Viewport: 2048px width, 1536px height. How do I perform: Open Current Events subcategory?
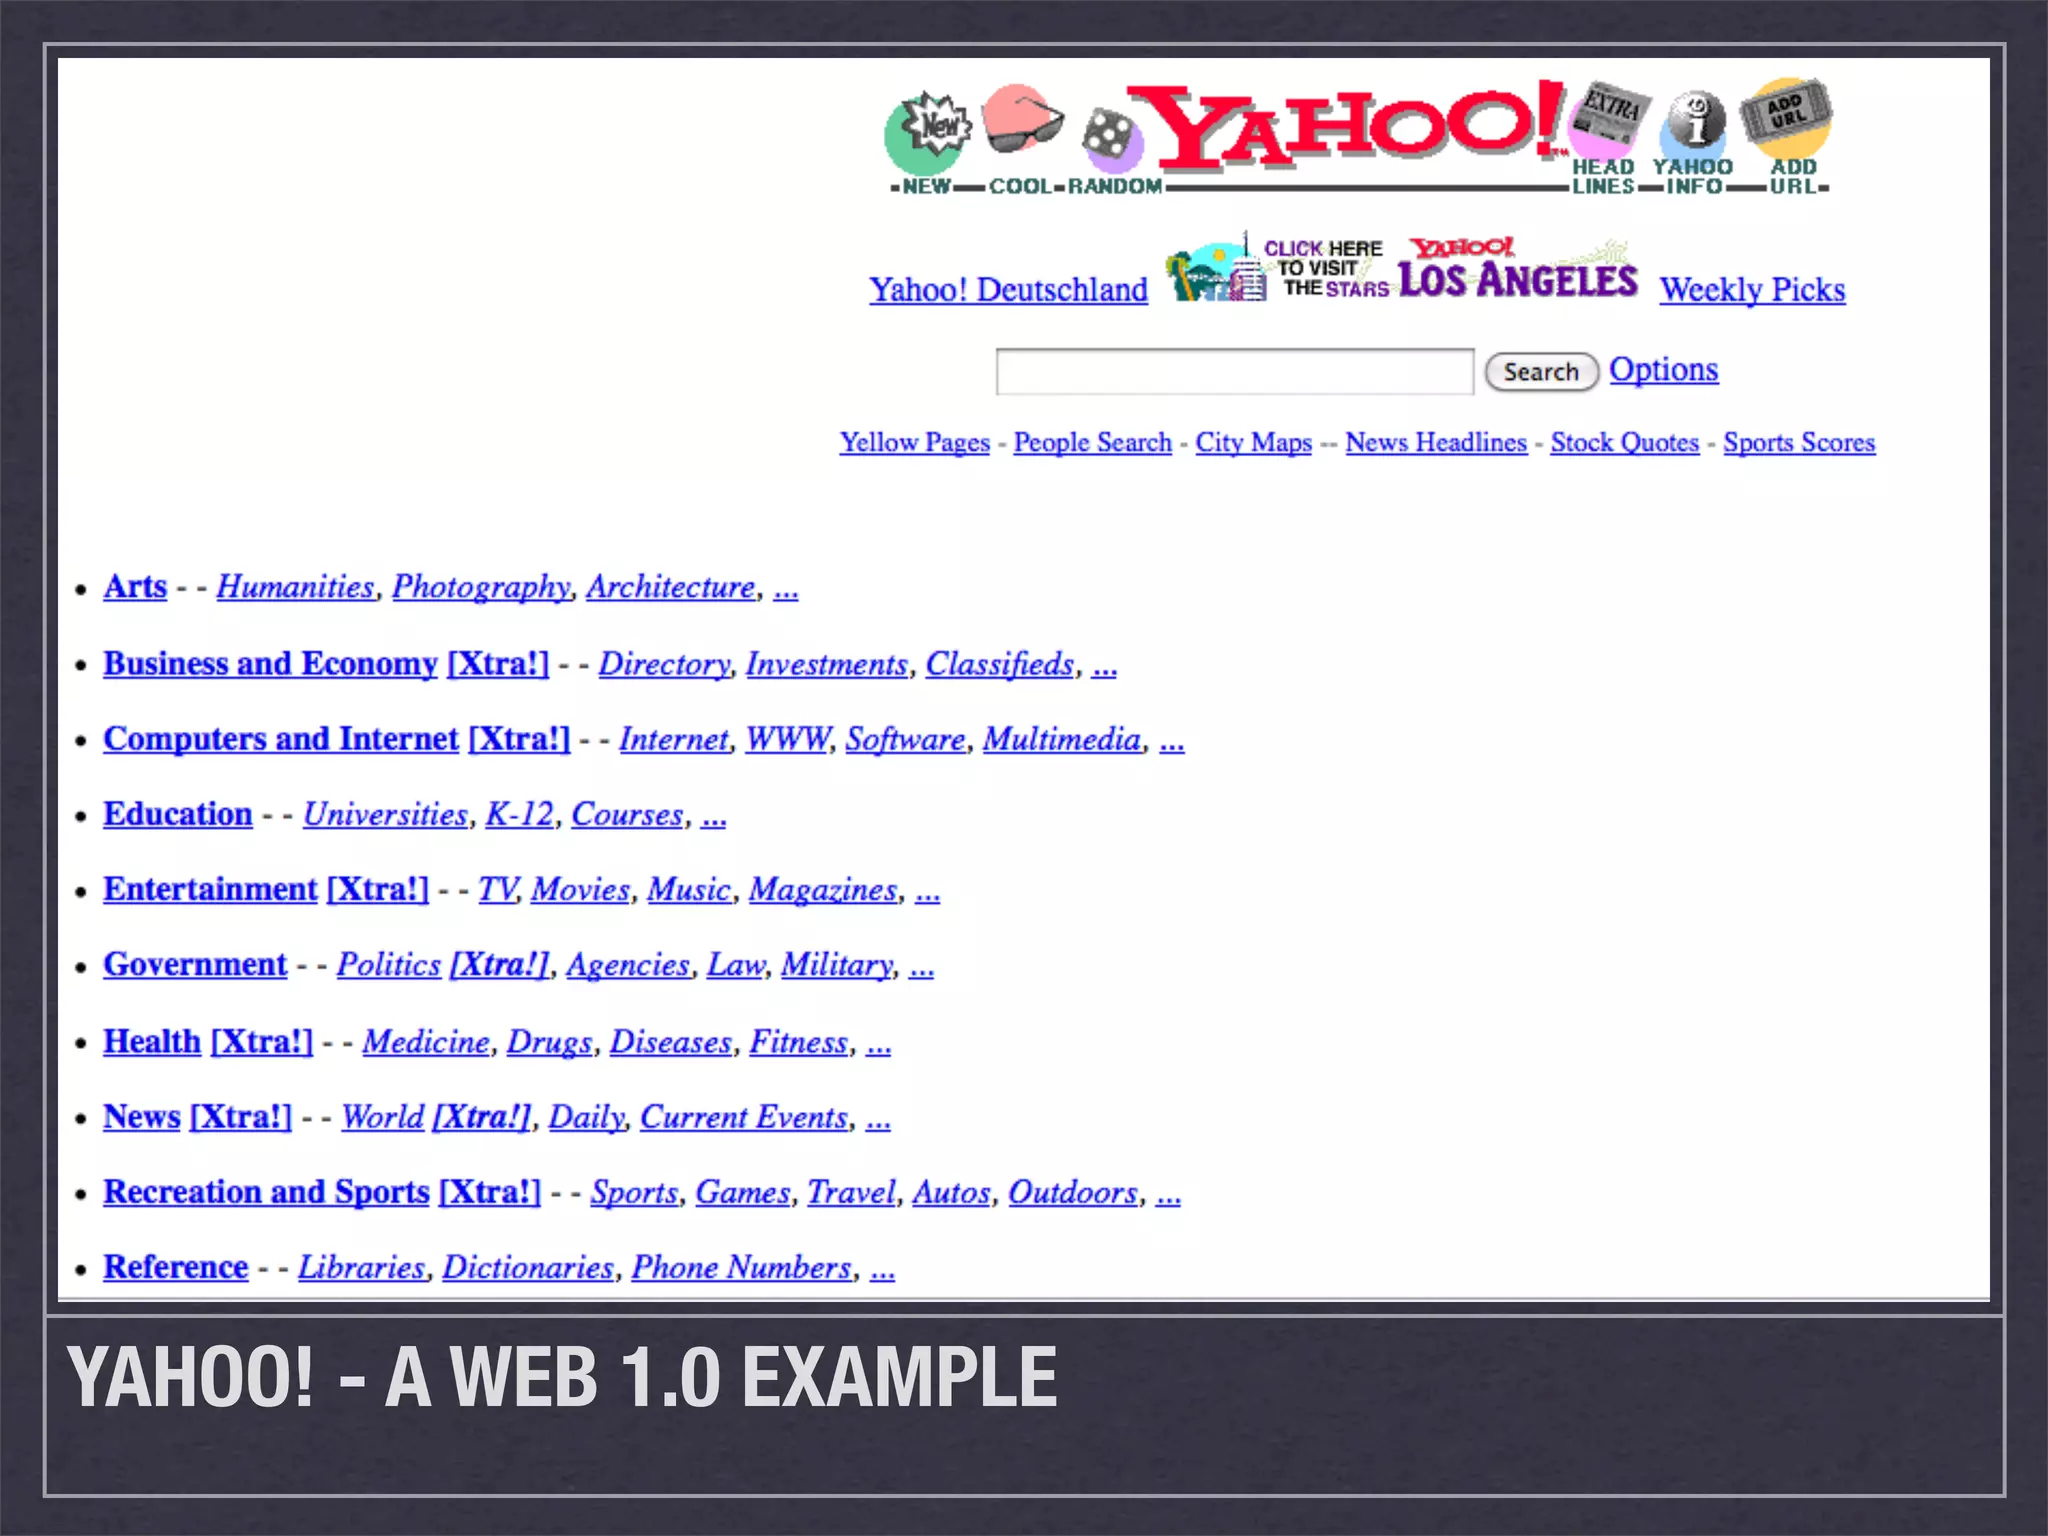click(x=744, y=1117)
